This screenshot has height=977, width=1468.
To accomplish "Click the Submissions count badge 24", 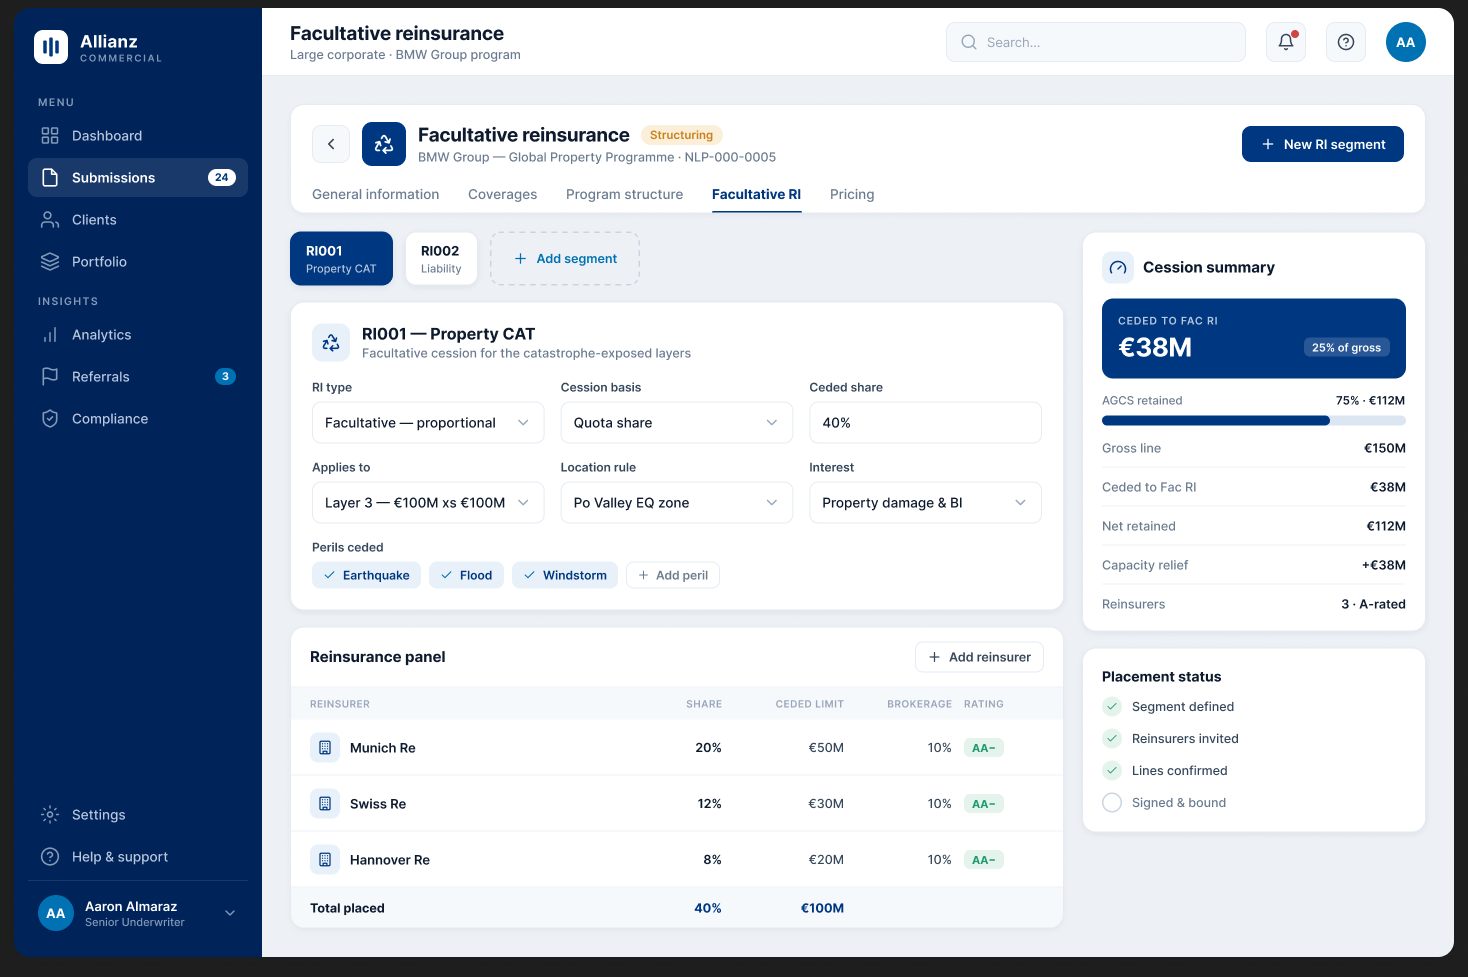I will point(222,178).
